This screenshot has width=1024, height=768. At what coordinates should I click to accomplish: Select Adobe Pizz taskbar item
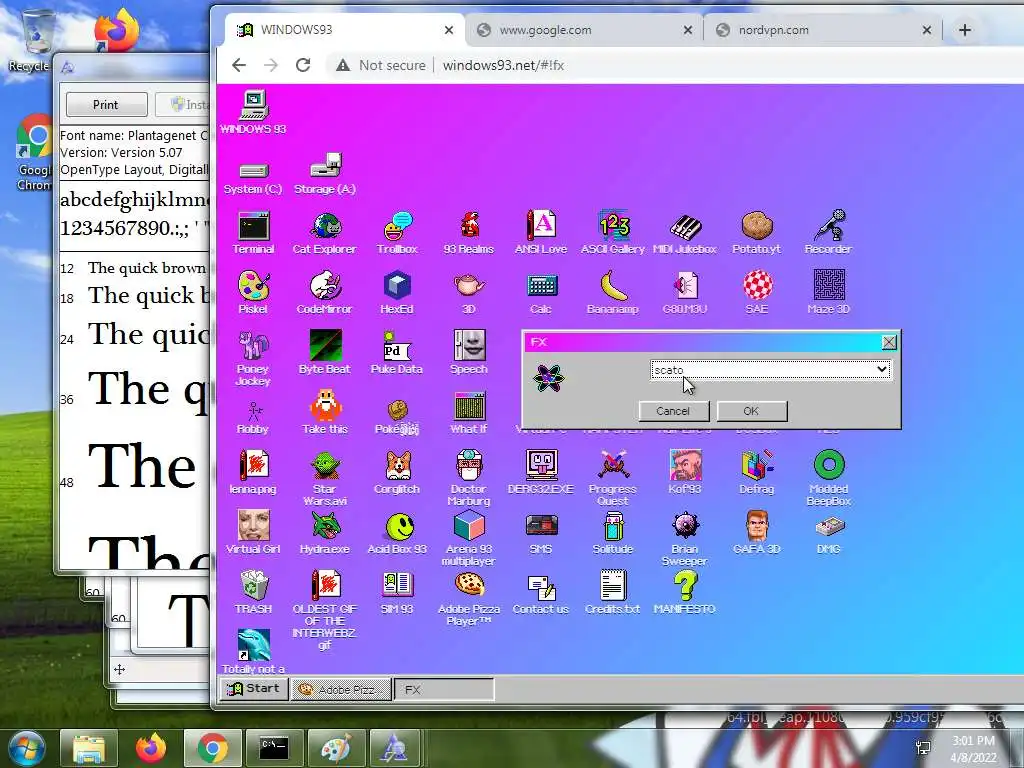point(341,689)
